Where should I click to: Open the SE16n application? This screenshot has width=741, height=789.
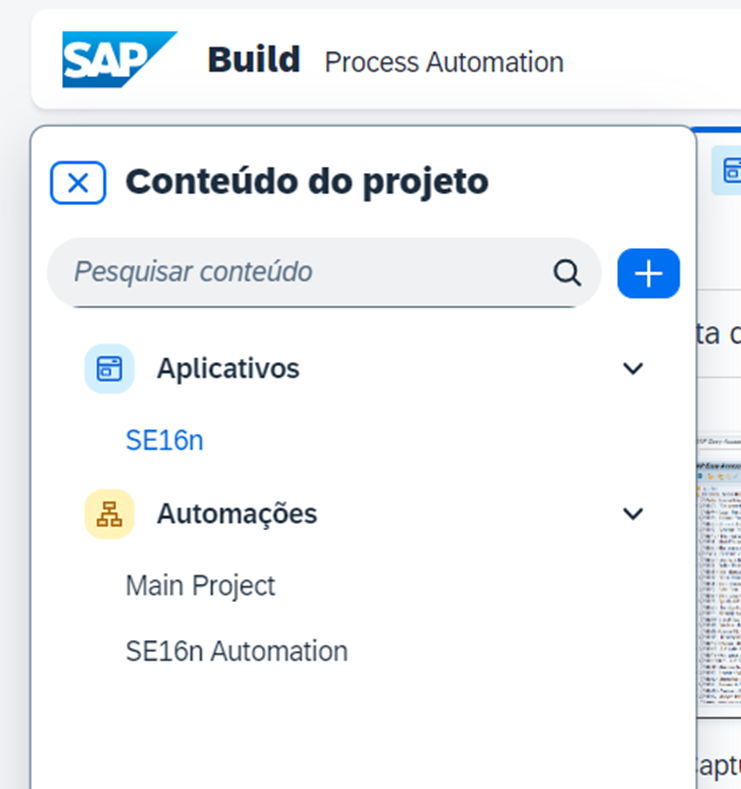164,441
